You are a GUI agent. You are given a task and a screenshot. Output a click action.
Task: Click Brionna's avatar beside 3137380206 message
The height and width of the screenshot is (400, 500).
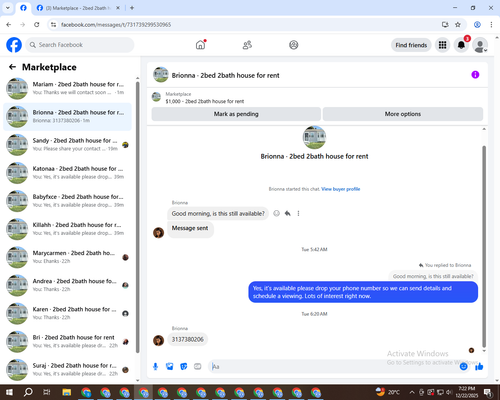pos(158,340)
